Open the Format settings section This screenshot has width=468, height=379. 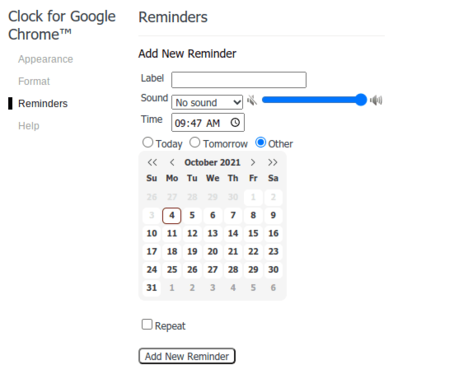(x=34, y=81)
